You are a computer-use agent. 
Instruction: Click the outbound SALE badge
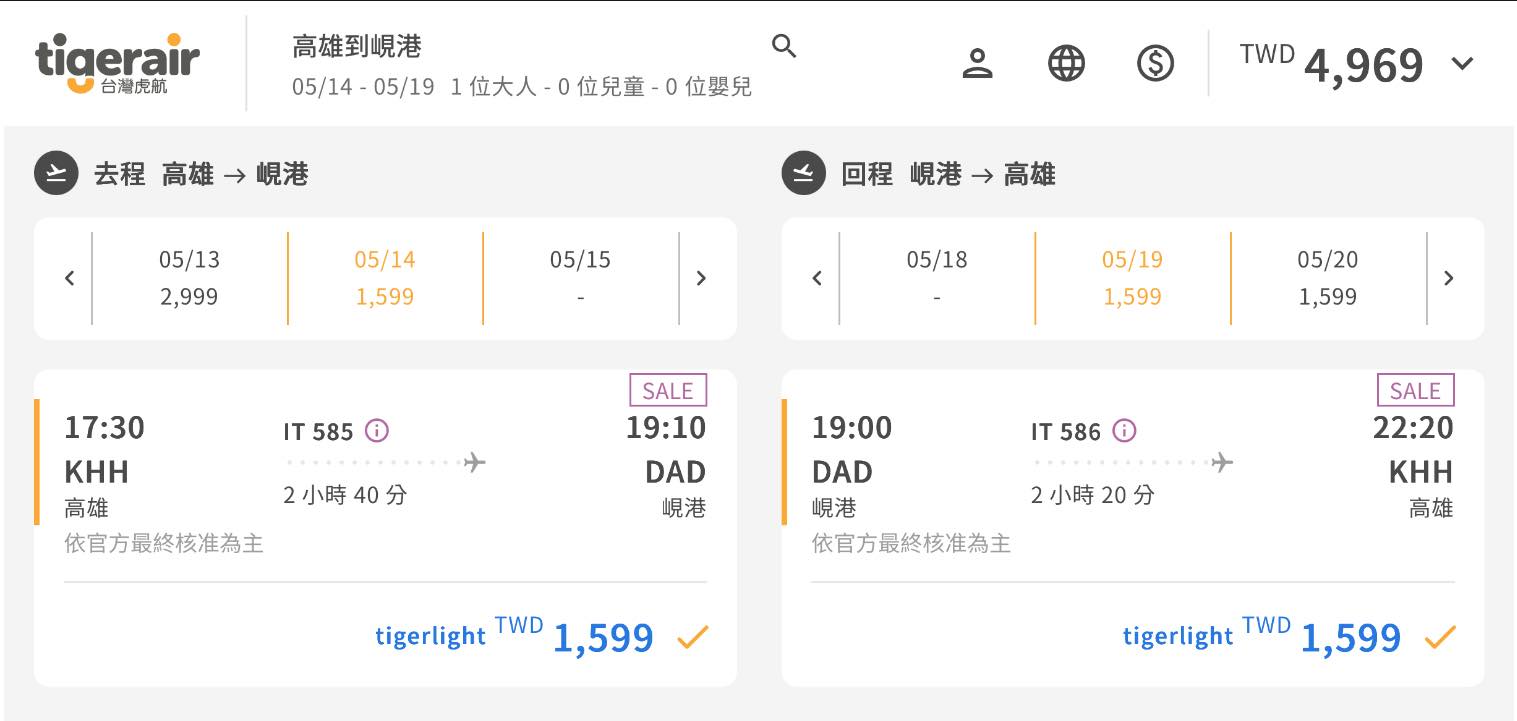(667, 390)
